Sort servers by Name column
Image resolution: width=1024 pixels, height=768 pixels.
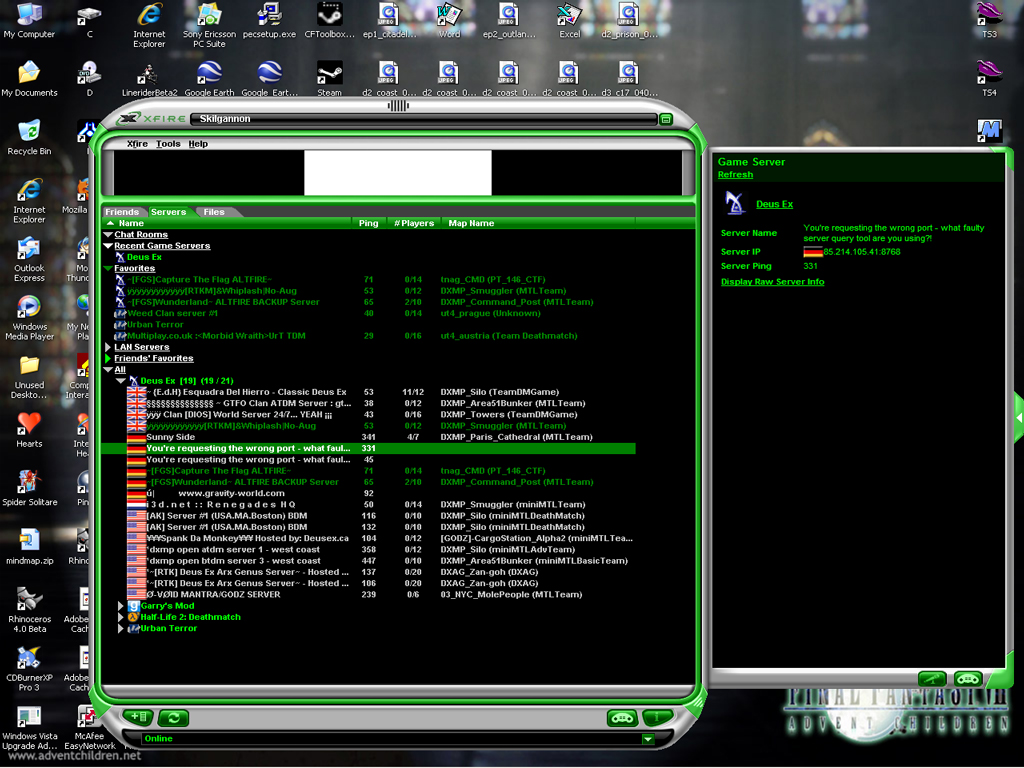point(227,223)
